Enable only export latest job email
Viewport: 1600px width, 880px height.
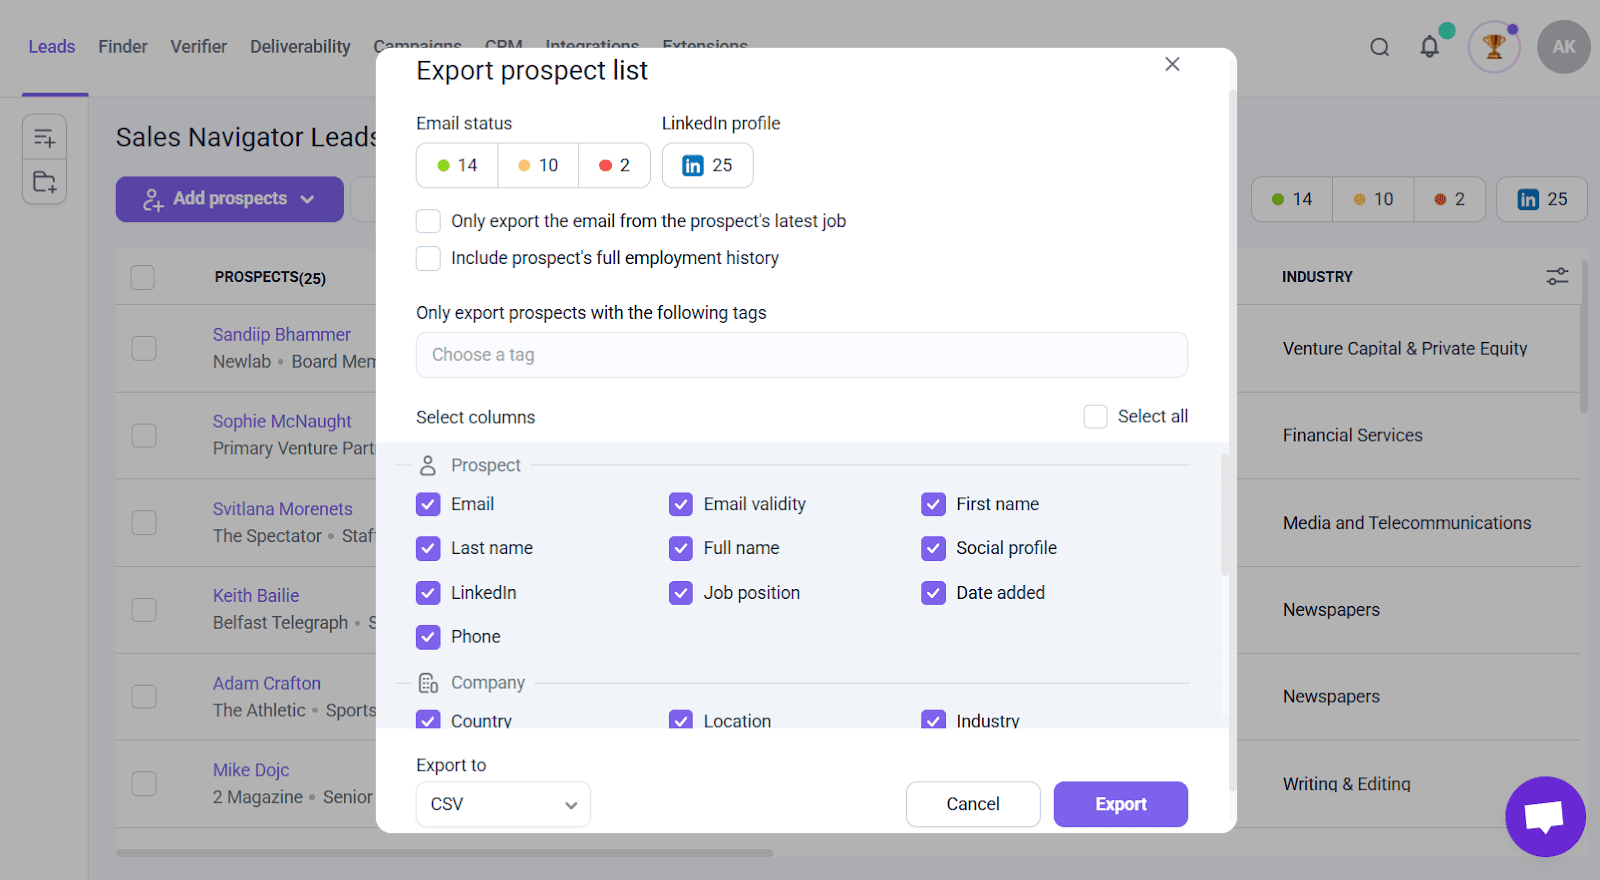pos(428,221)
